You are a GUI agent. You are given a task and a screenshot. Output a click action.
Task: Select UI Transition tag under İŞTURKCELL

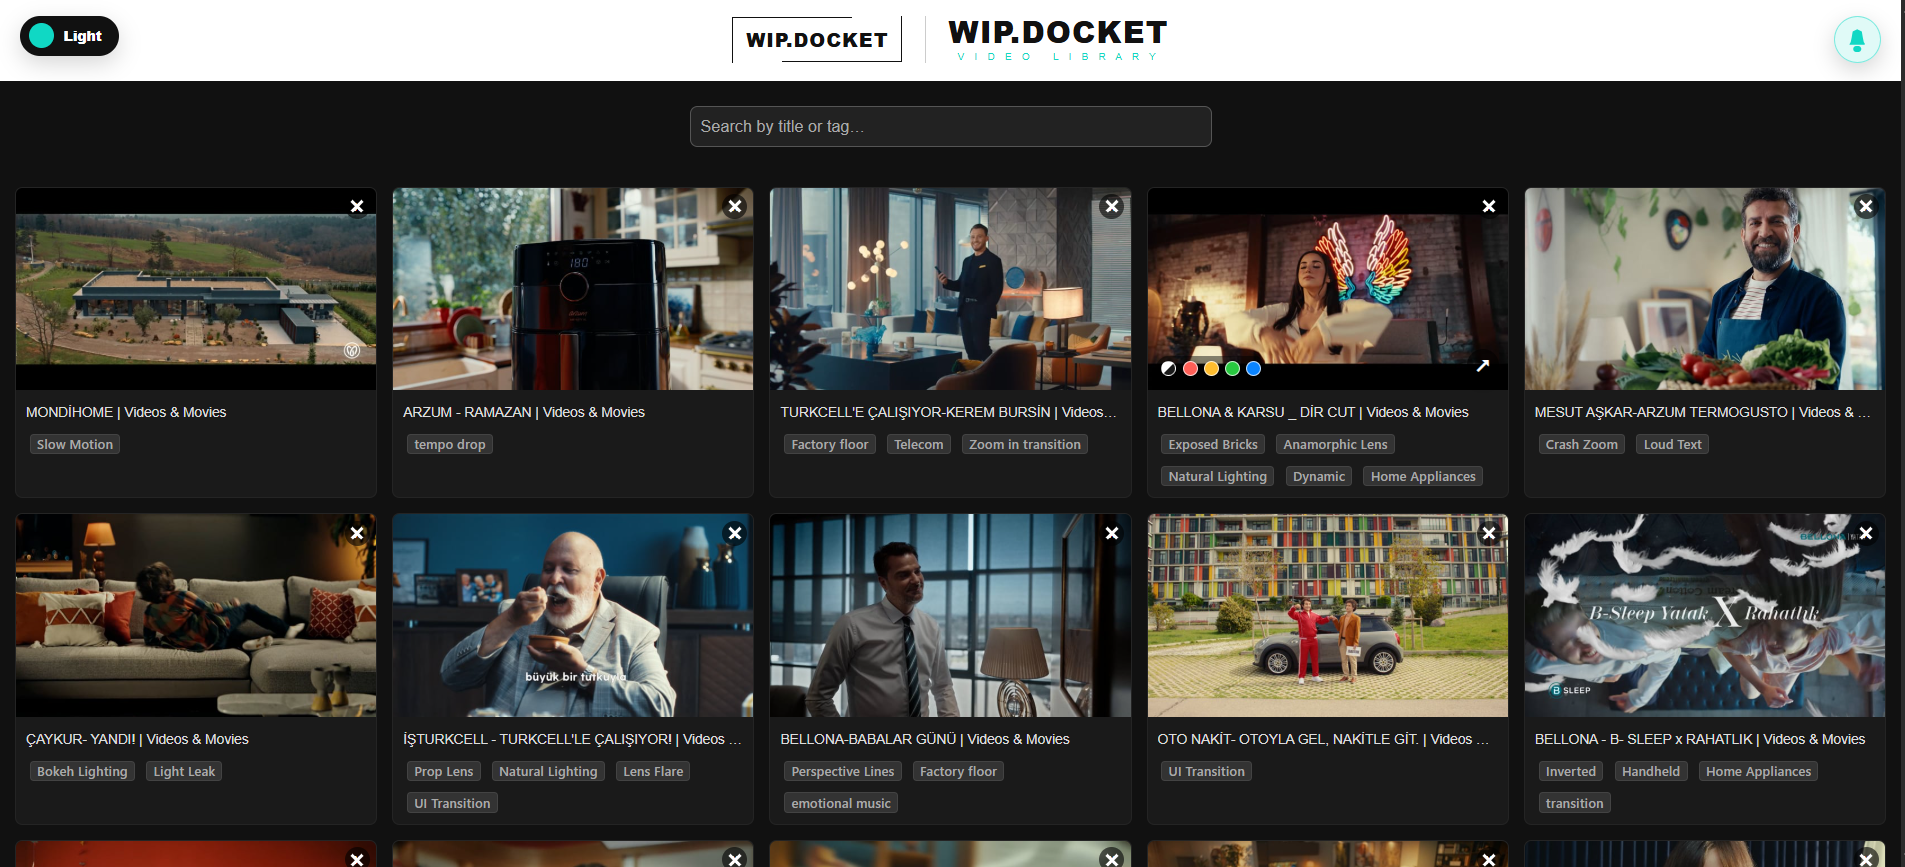tap(452, 803)
